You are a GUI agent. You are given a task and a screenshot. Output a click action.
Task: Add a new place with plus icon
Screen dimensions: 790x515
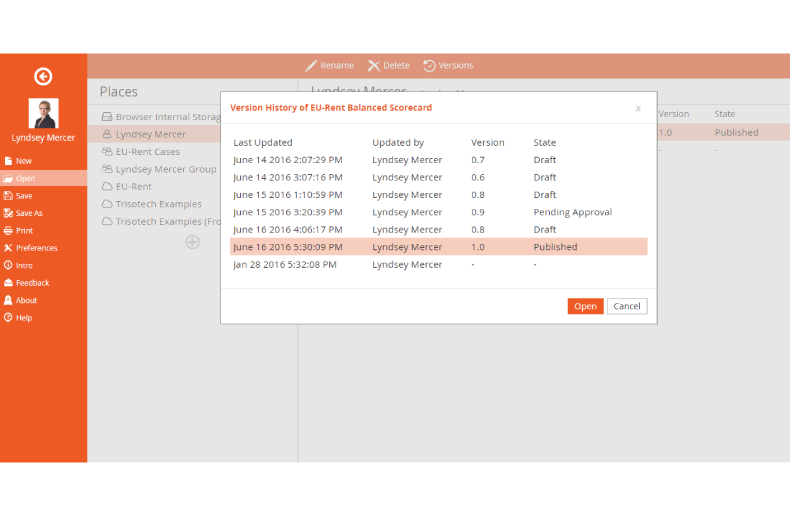(192, 242)
